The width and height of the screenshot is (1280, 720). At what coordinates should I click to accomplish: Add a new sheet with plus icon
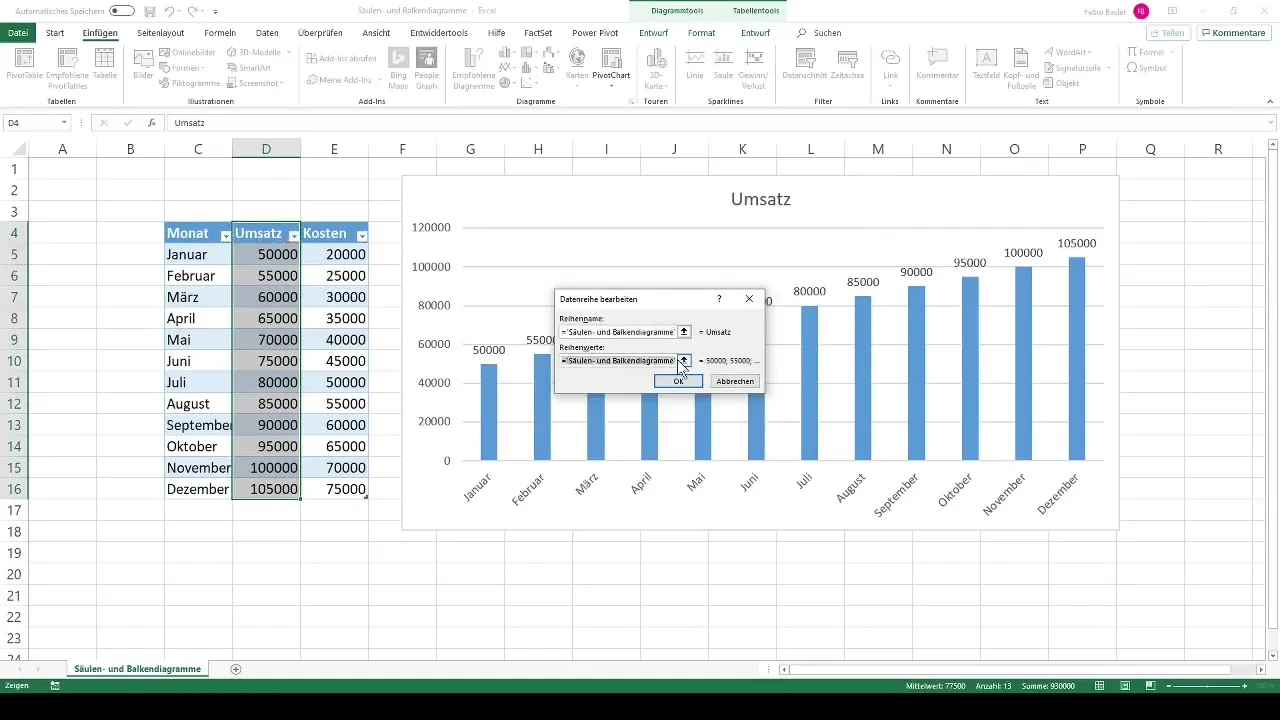pos(236,668)
